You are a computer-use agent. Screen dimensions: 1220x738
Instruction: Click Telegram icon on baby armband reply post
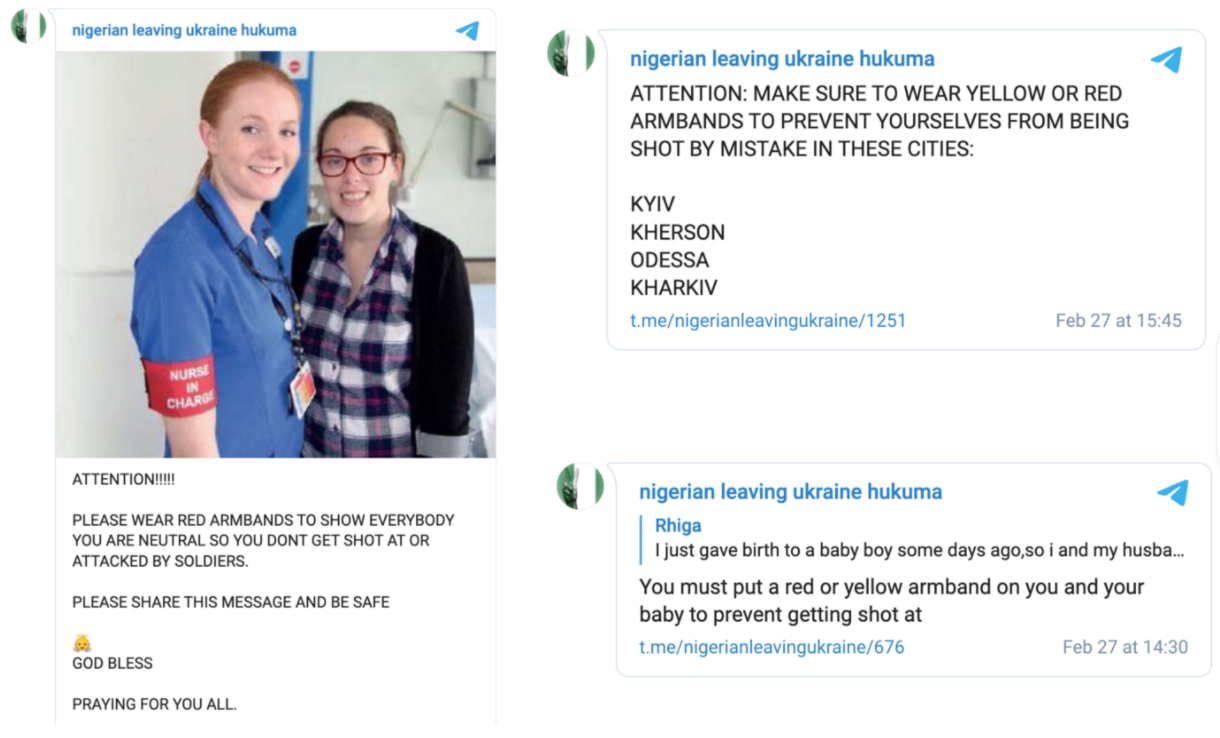pos(1172,493)
